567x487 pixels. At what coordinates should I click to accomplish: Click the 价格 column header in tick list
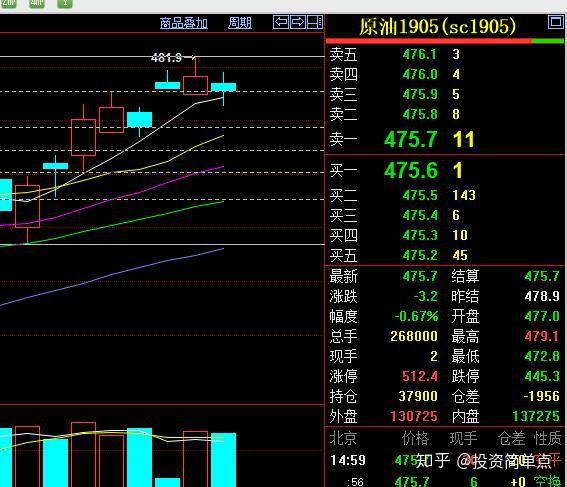click(415, 439)
